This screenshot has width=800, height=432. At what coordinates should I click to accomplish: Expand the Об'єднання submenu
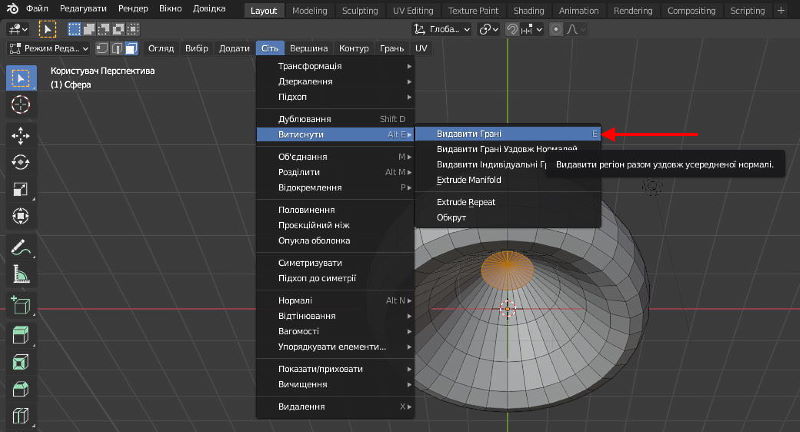(x=336, y=157)
